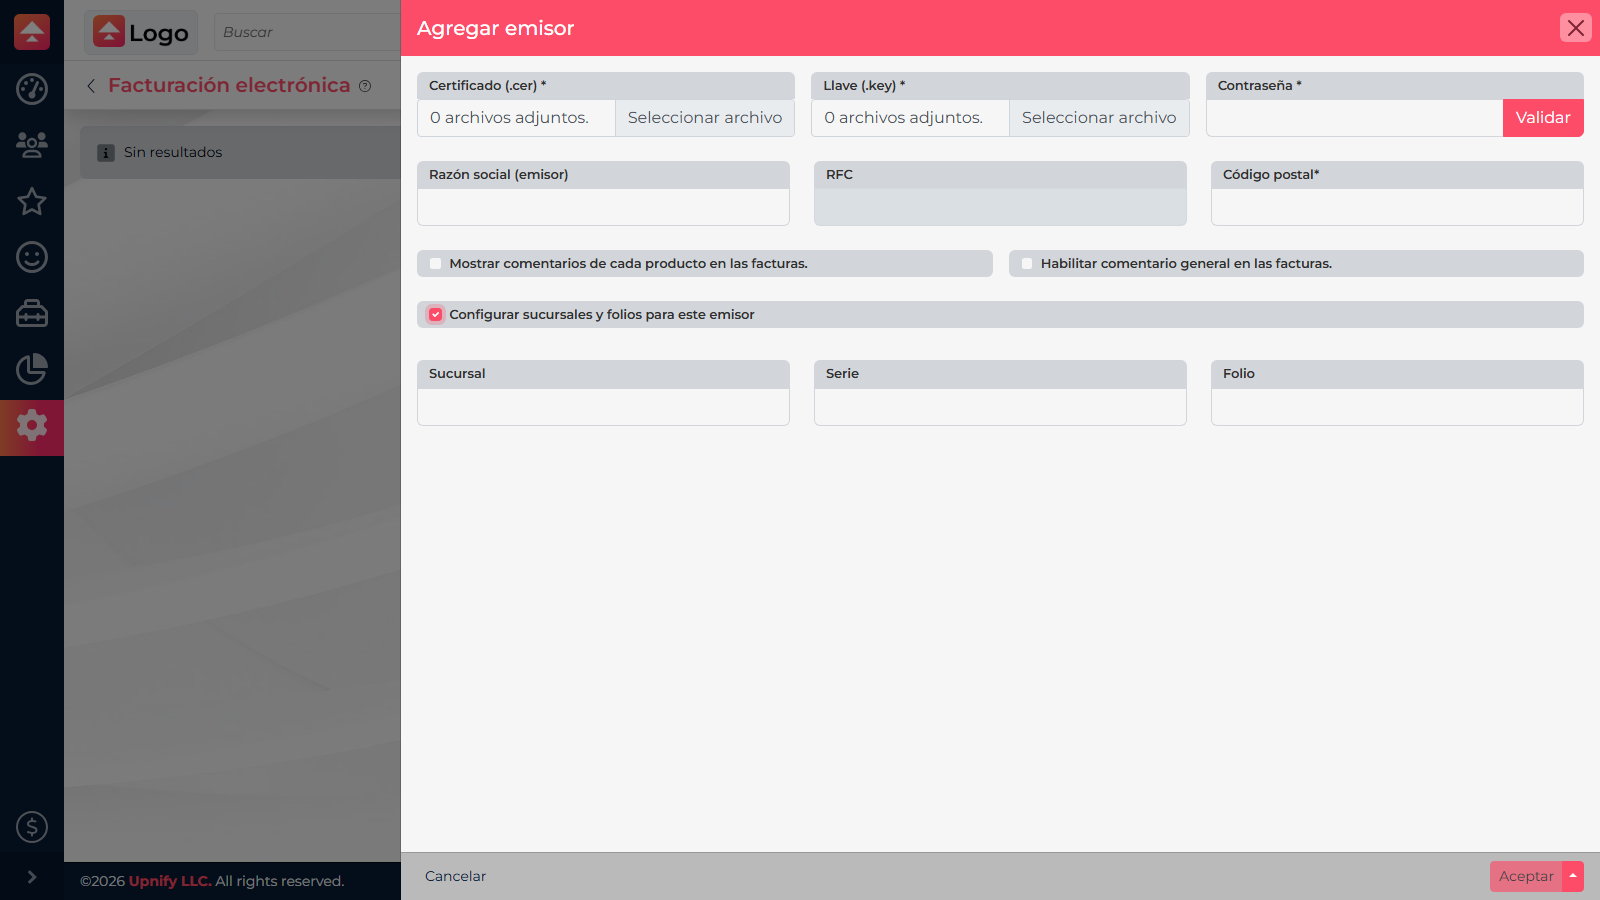Viewport: 1600px width, 900px height.
Task: Click the Buscar search box
Action: click(x=307, y=32)
